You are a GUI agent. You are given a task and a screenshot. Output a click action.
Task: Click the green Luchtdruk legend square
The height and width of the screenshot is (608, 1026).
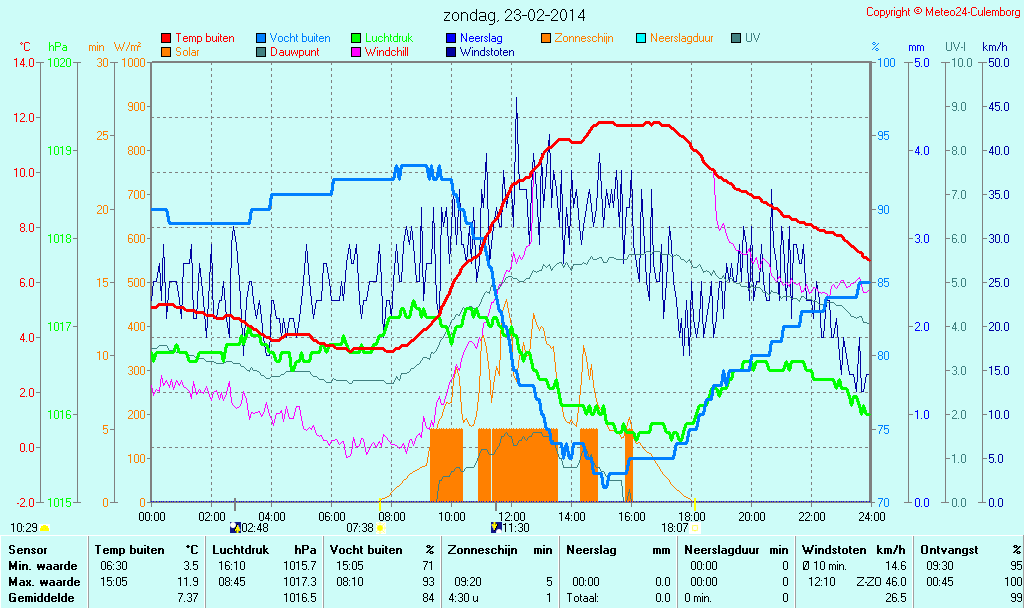356,39
